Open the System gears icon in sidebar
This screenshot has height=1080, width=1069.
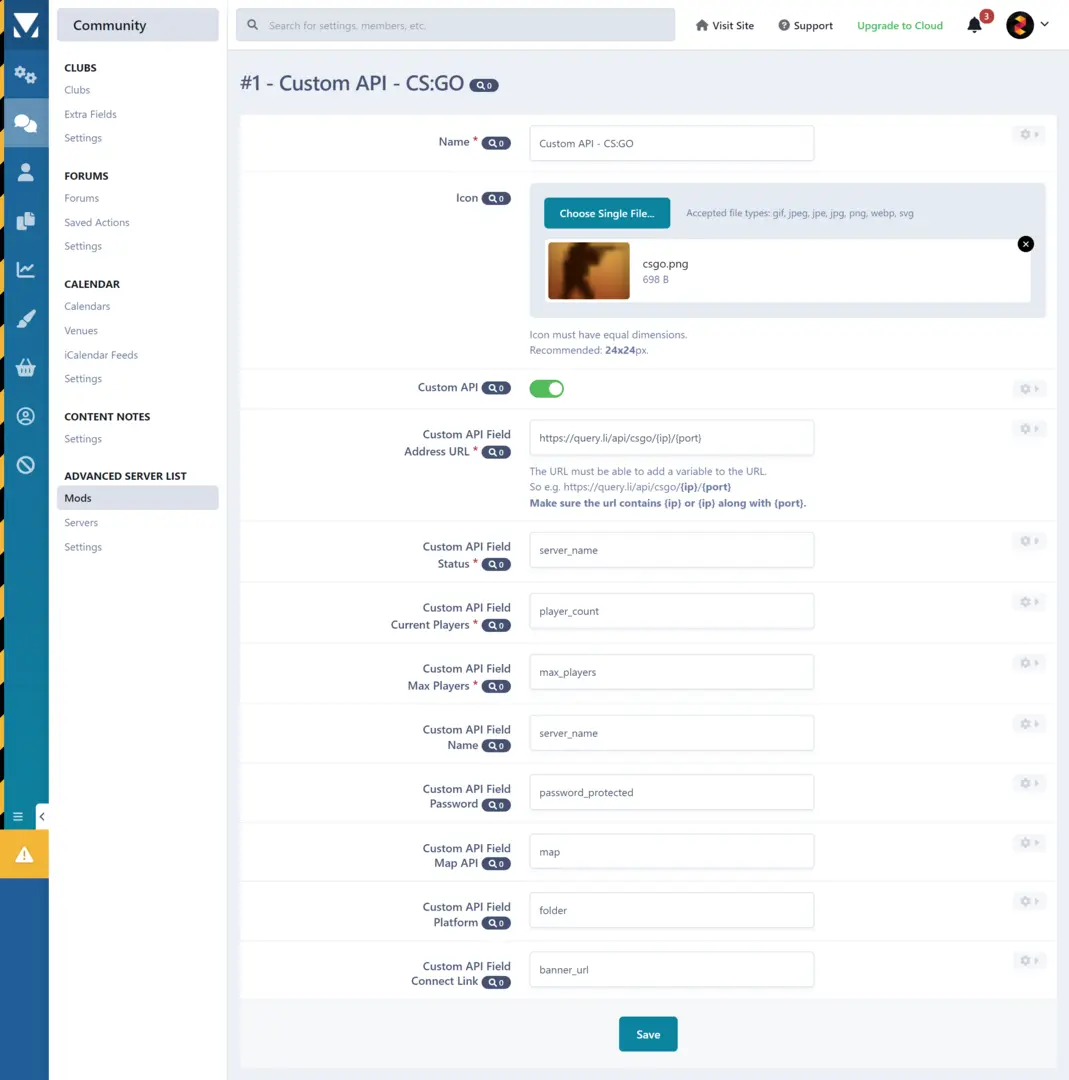25,74
